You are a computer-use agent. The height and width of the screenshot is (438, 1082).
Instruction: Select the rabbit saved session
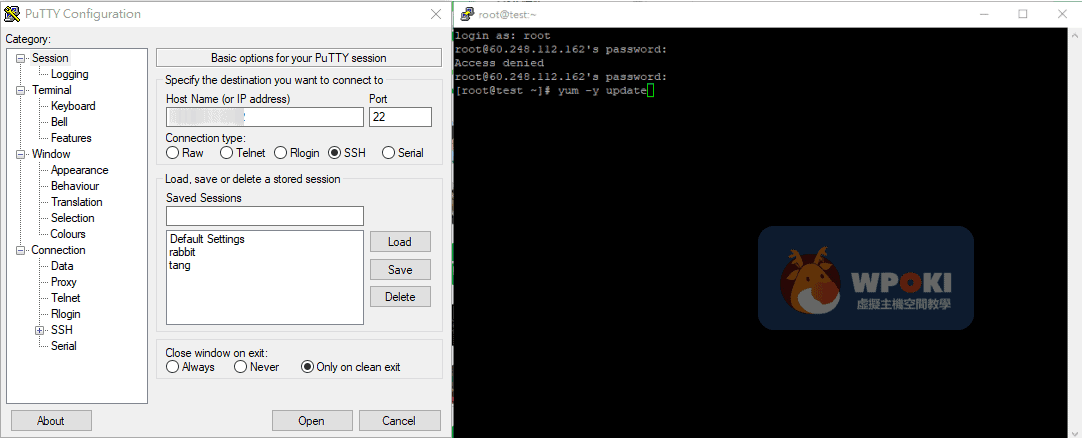(183, 252)
